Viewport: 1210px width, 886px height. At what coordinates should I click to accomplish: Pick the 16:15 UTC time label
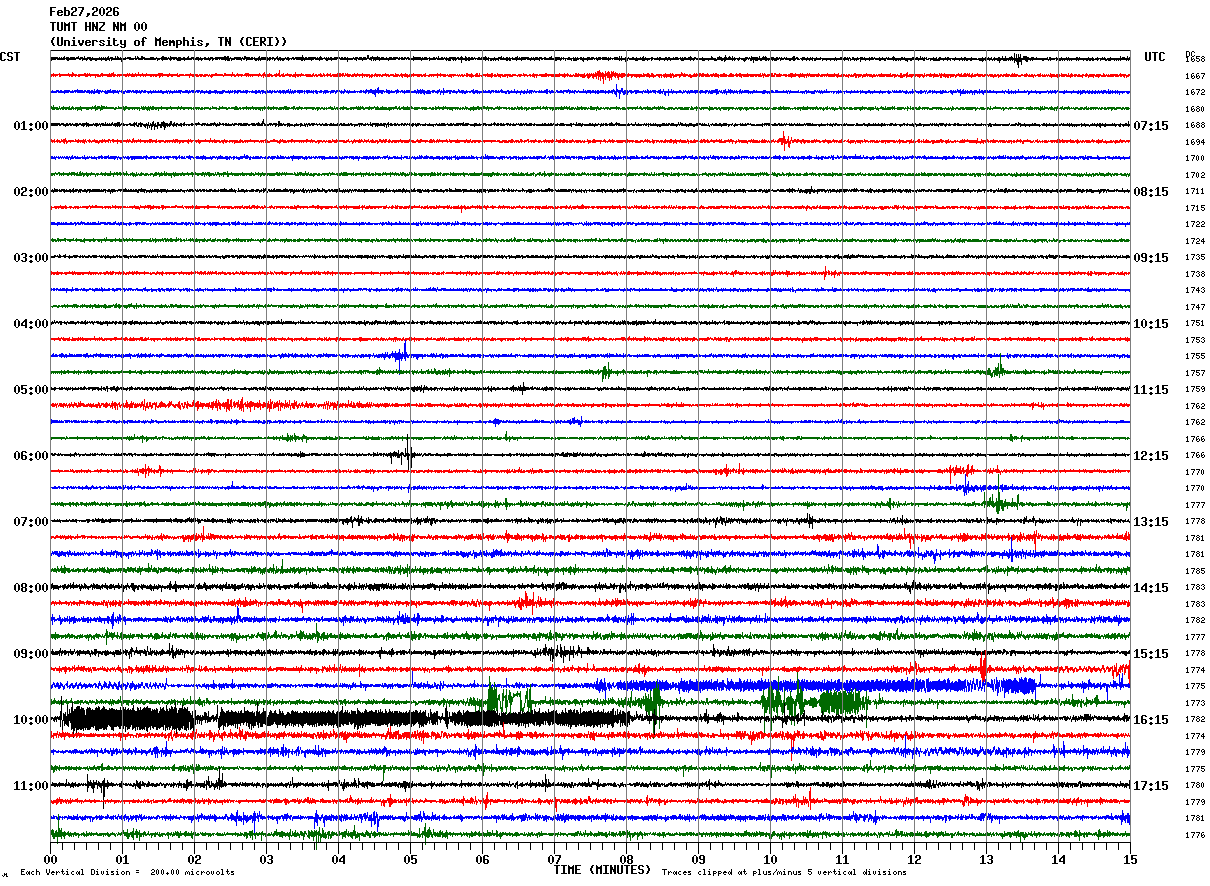tap(1151, 720)
